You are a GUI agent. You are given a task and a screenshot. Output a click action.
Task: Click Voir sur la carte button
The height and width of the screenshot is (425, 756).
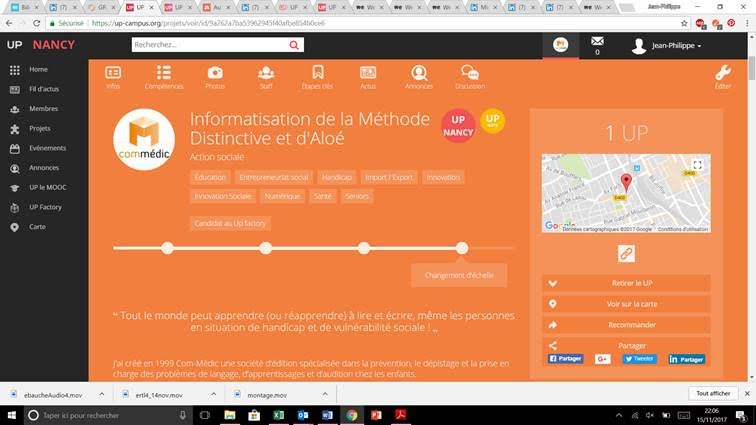pos(626,304)
